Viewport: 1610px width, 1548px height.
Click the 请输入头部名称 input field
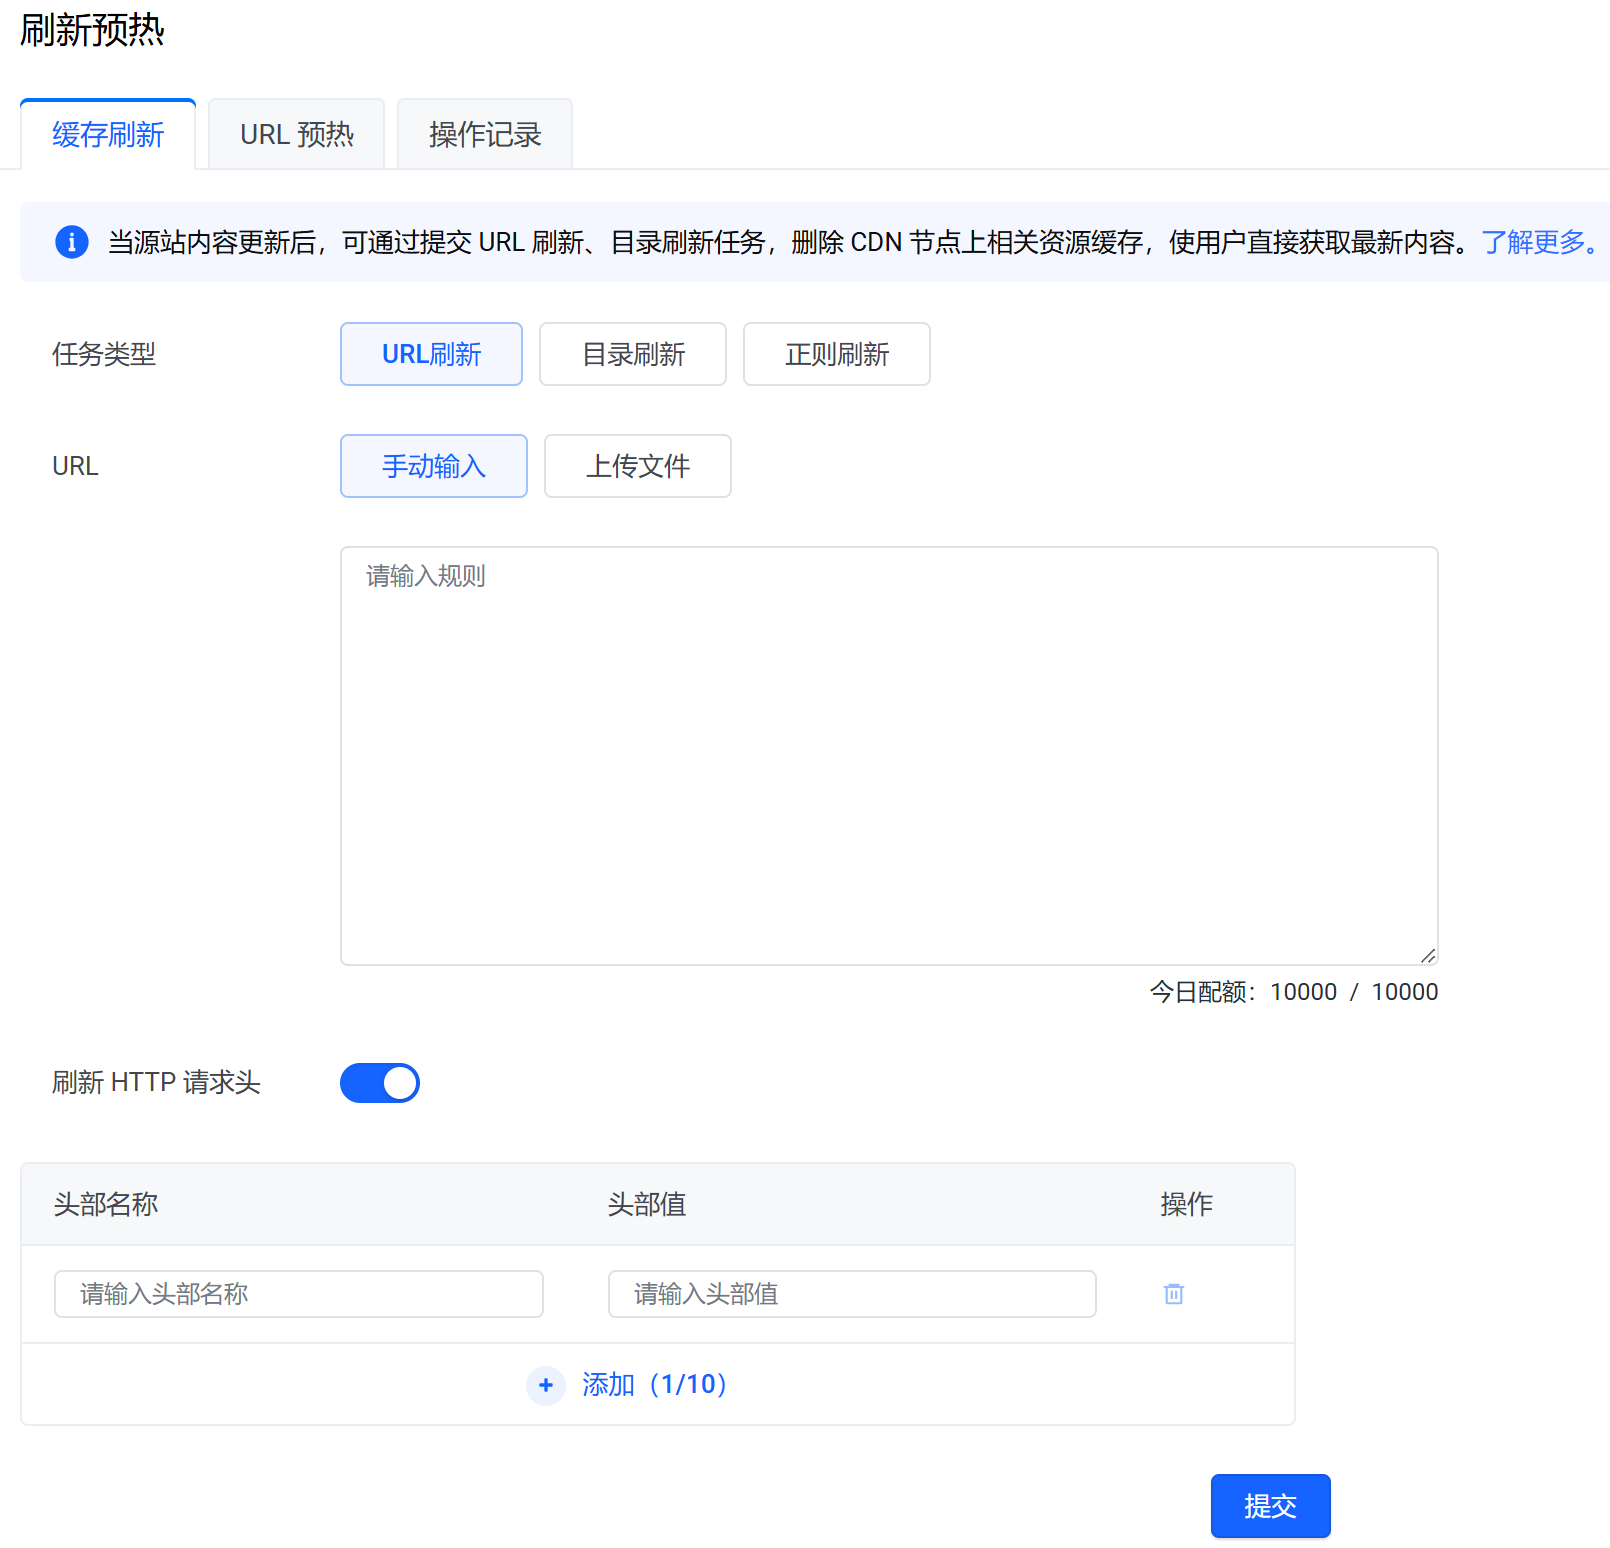click(x=299, y=1294)
